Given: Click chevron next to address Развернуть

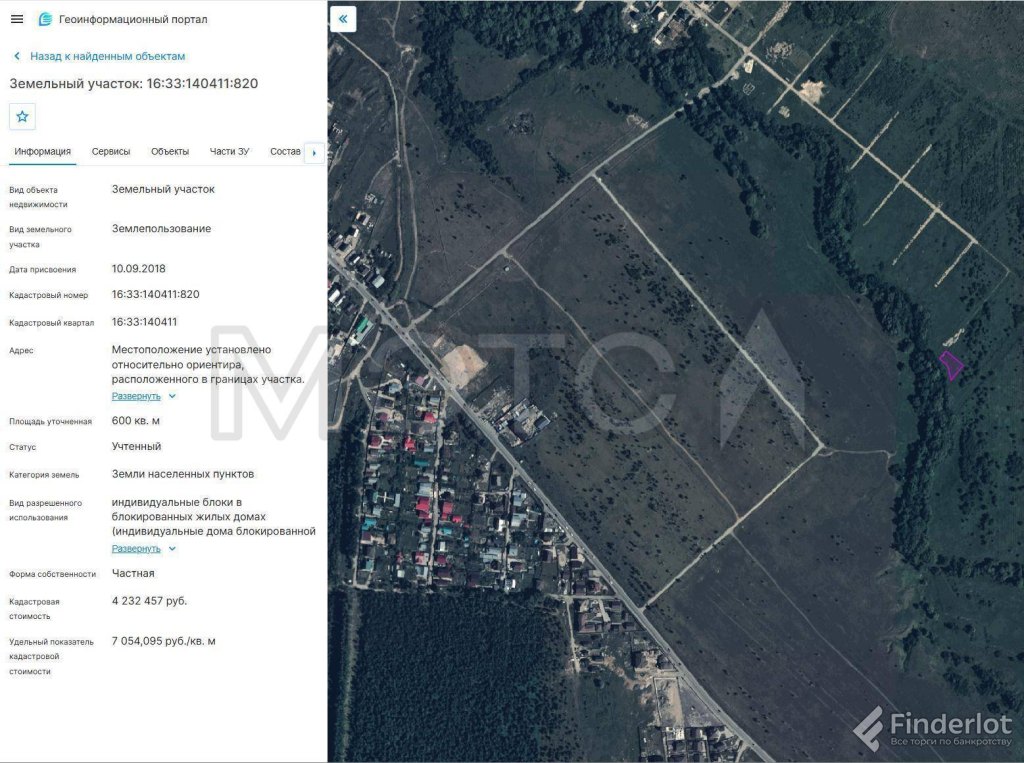Looking at the screenshot, I should [x=172, y=396].
